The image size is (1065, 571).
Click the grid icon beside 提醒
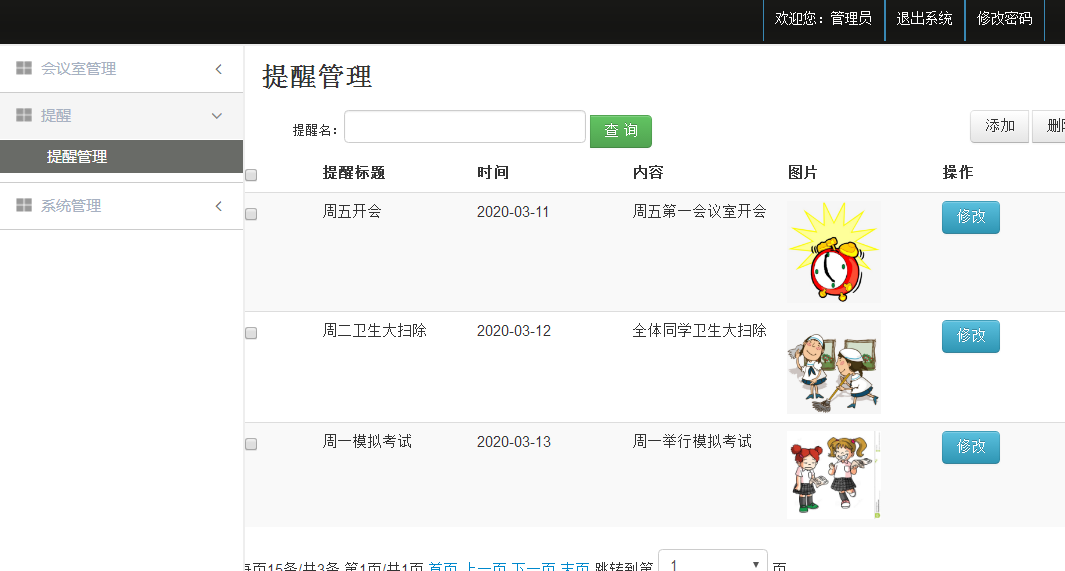coord(24,115)
